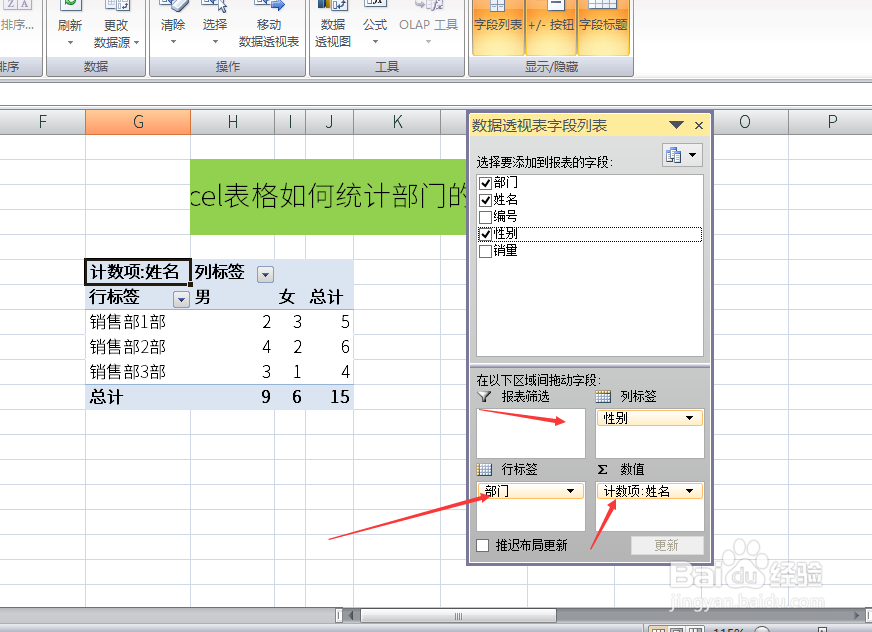Toggle the 性别 field checkbox

coord(485,234)
